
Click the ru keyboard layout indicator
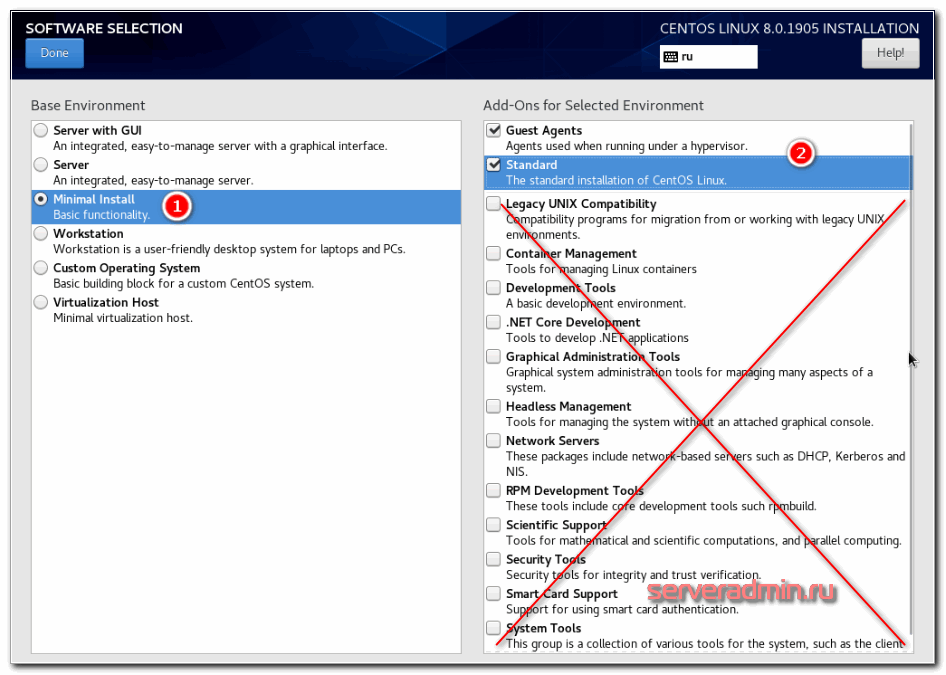(x=708, y=57)
